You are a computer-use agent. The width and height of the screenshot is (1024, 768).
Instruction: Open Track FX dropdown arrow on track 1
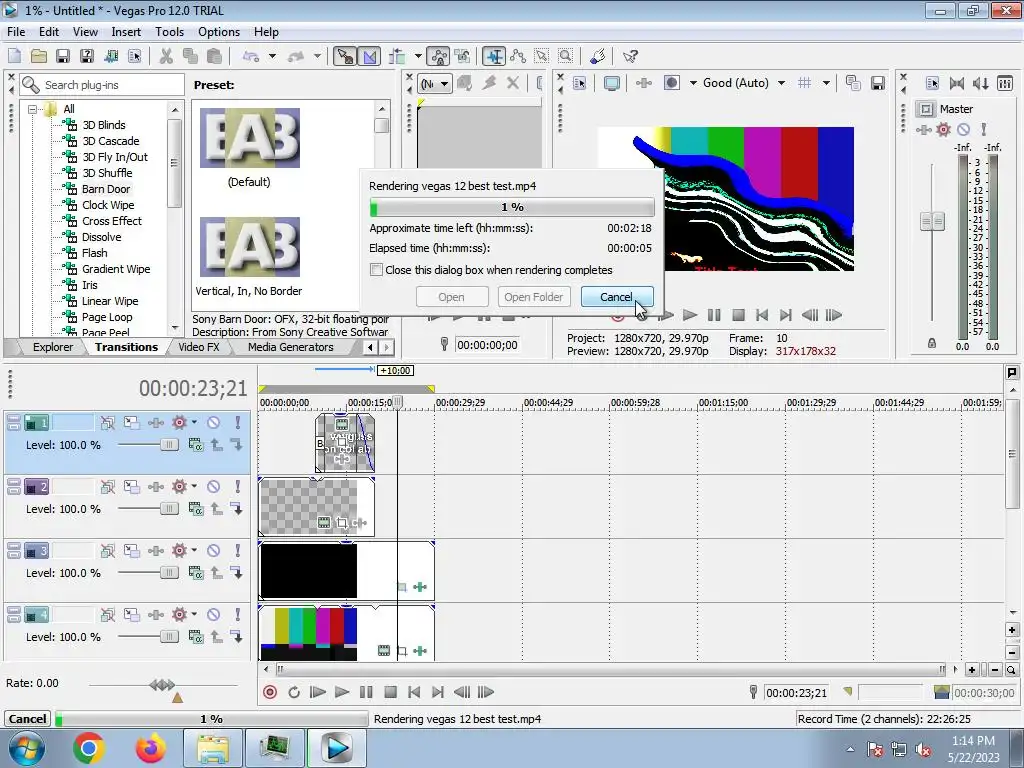tap(194, 423)
